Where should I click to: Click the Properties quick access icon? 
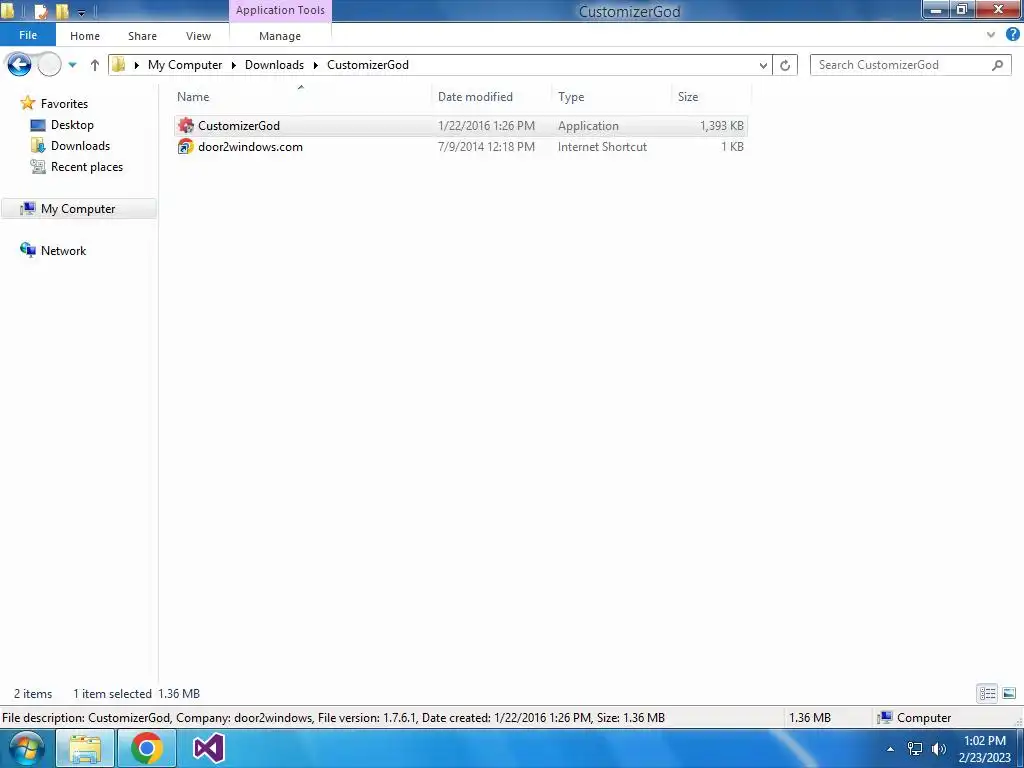[x=41, y=11]
